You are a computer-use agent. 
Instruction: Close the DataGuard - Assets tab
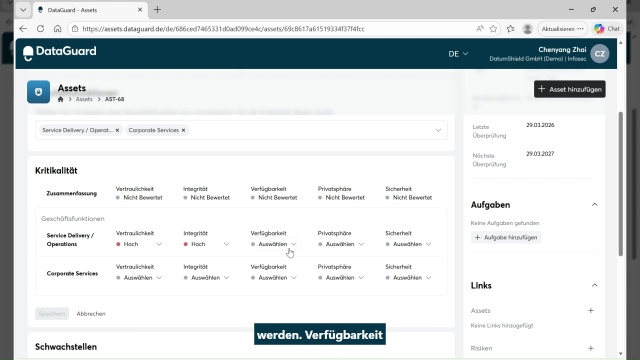(x=140, y=10)
